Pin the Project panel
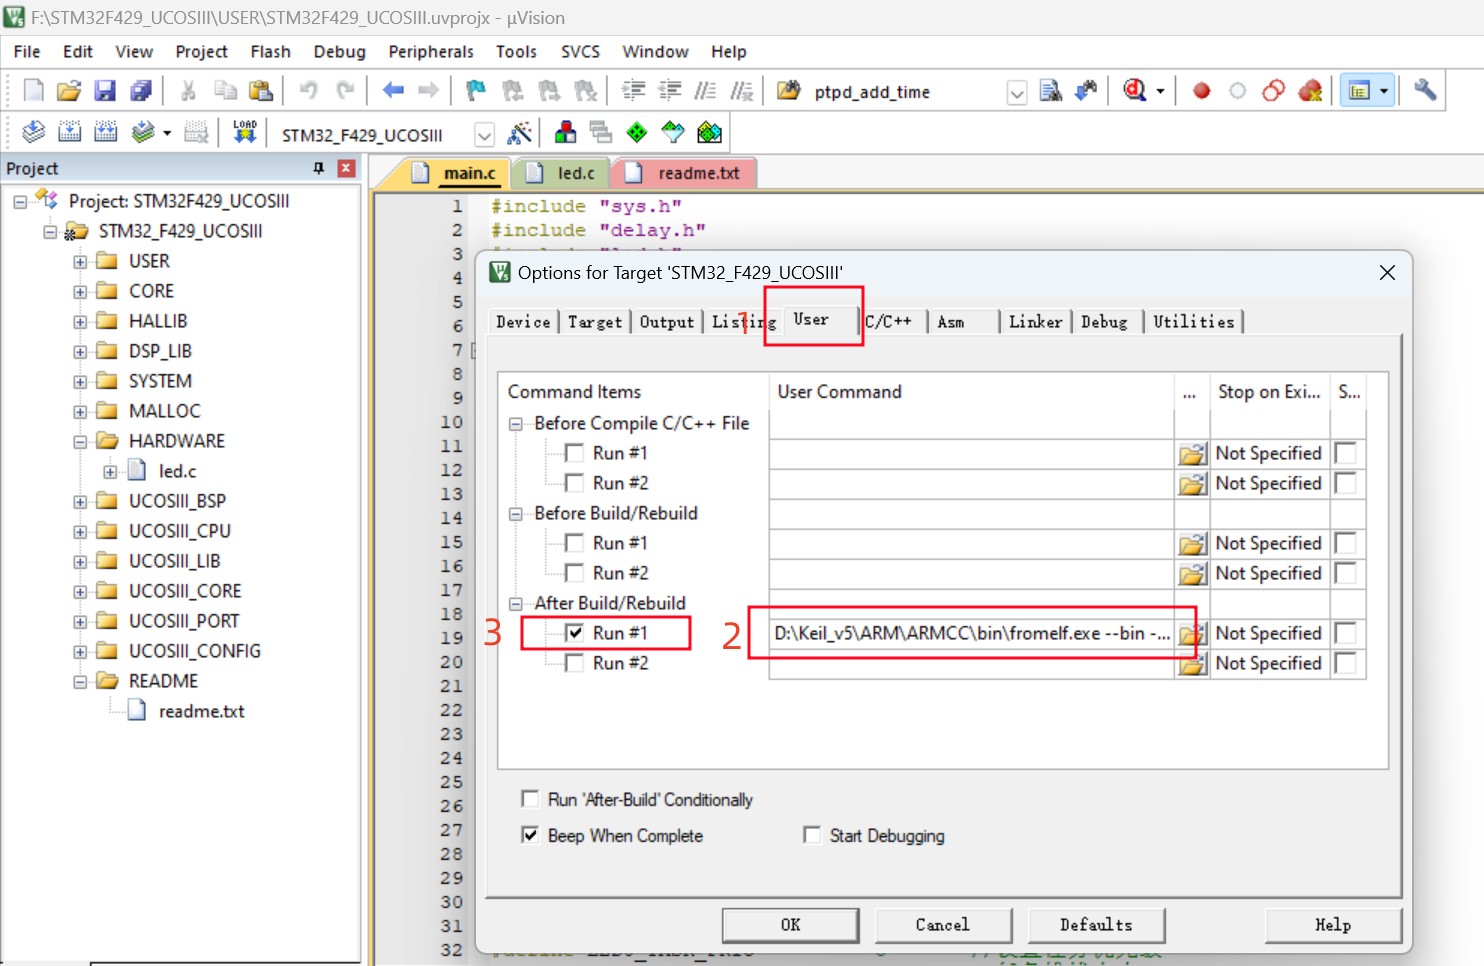Screen dimensions: 1484x966 (x=319, y=168)
